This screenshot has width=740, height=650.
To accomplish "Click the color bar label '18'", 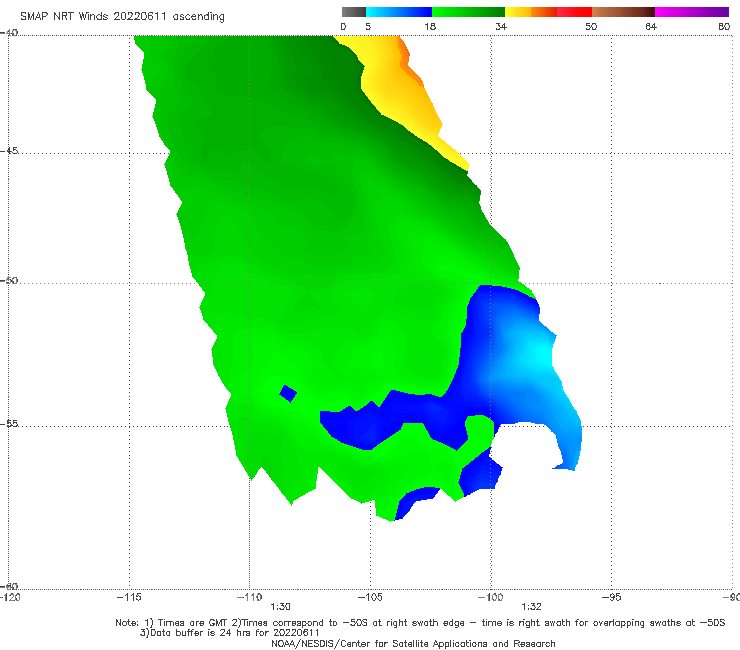I will [430, 26].
